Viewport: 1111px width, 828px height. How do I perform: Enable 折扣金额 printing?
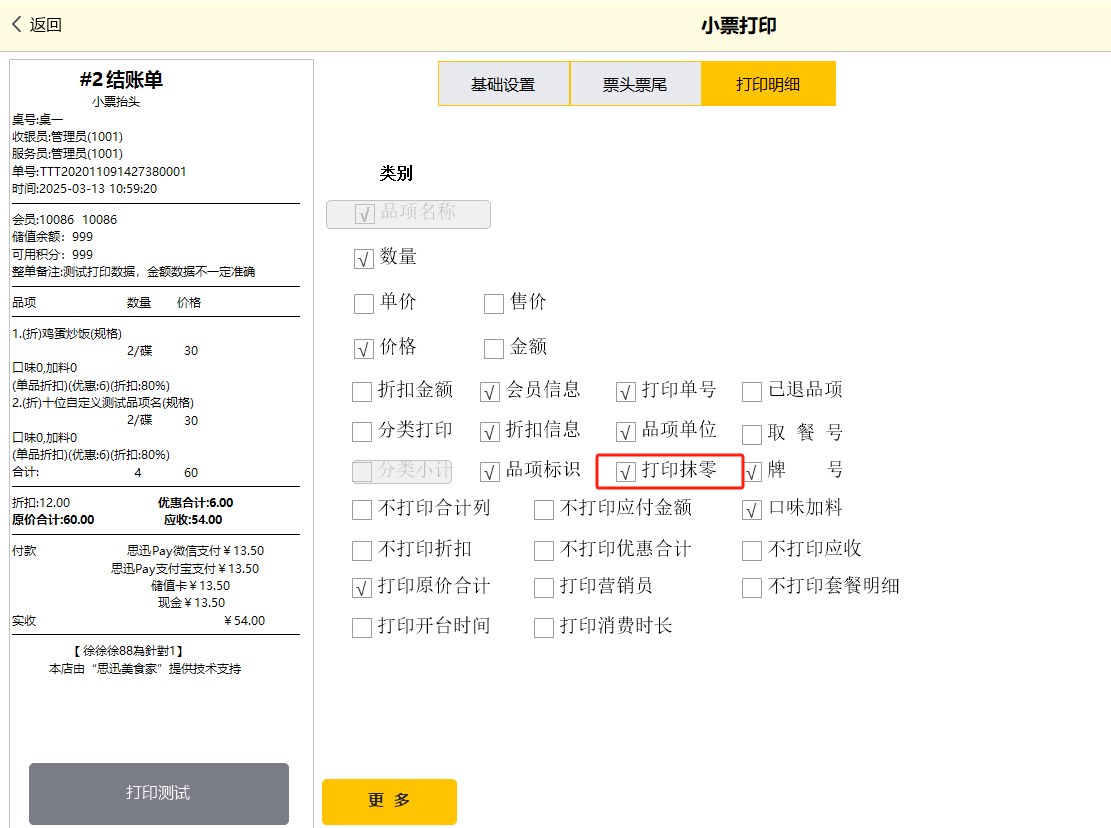[362, 392]
